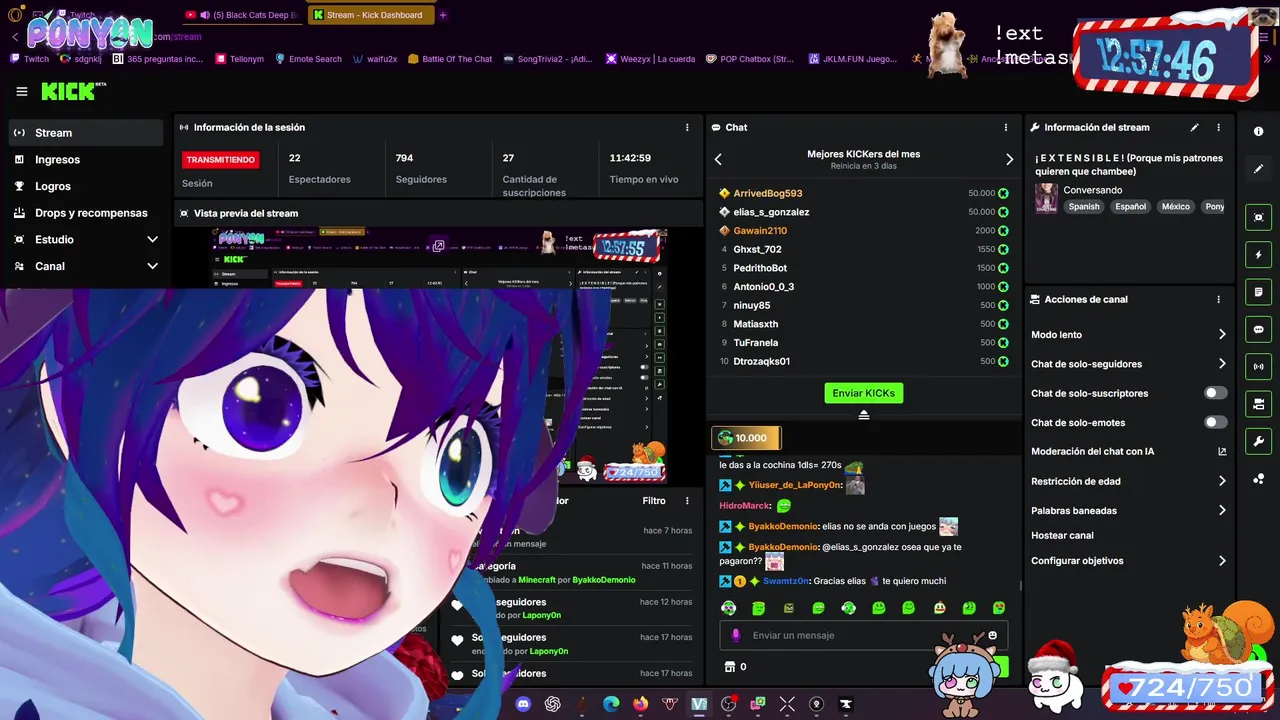Open chat moderation with IA external link
1280x720 pixels.
(x=1222, y=452)
